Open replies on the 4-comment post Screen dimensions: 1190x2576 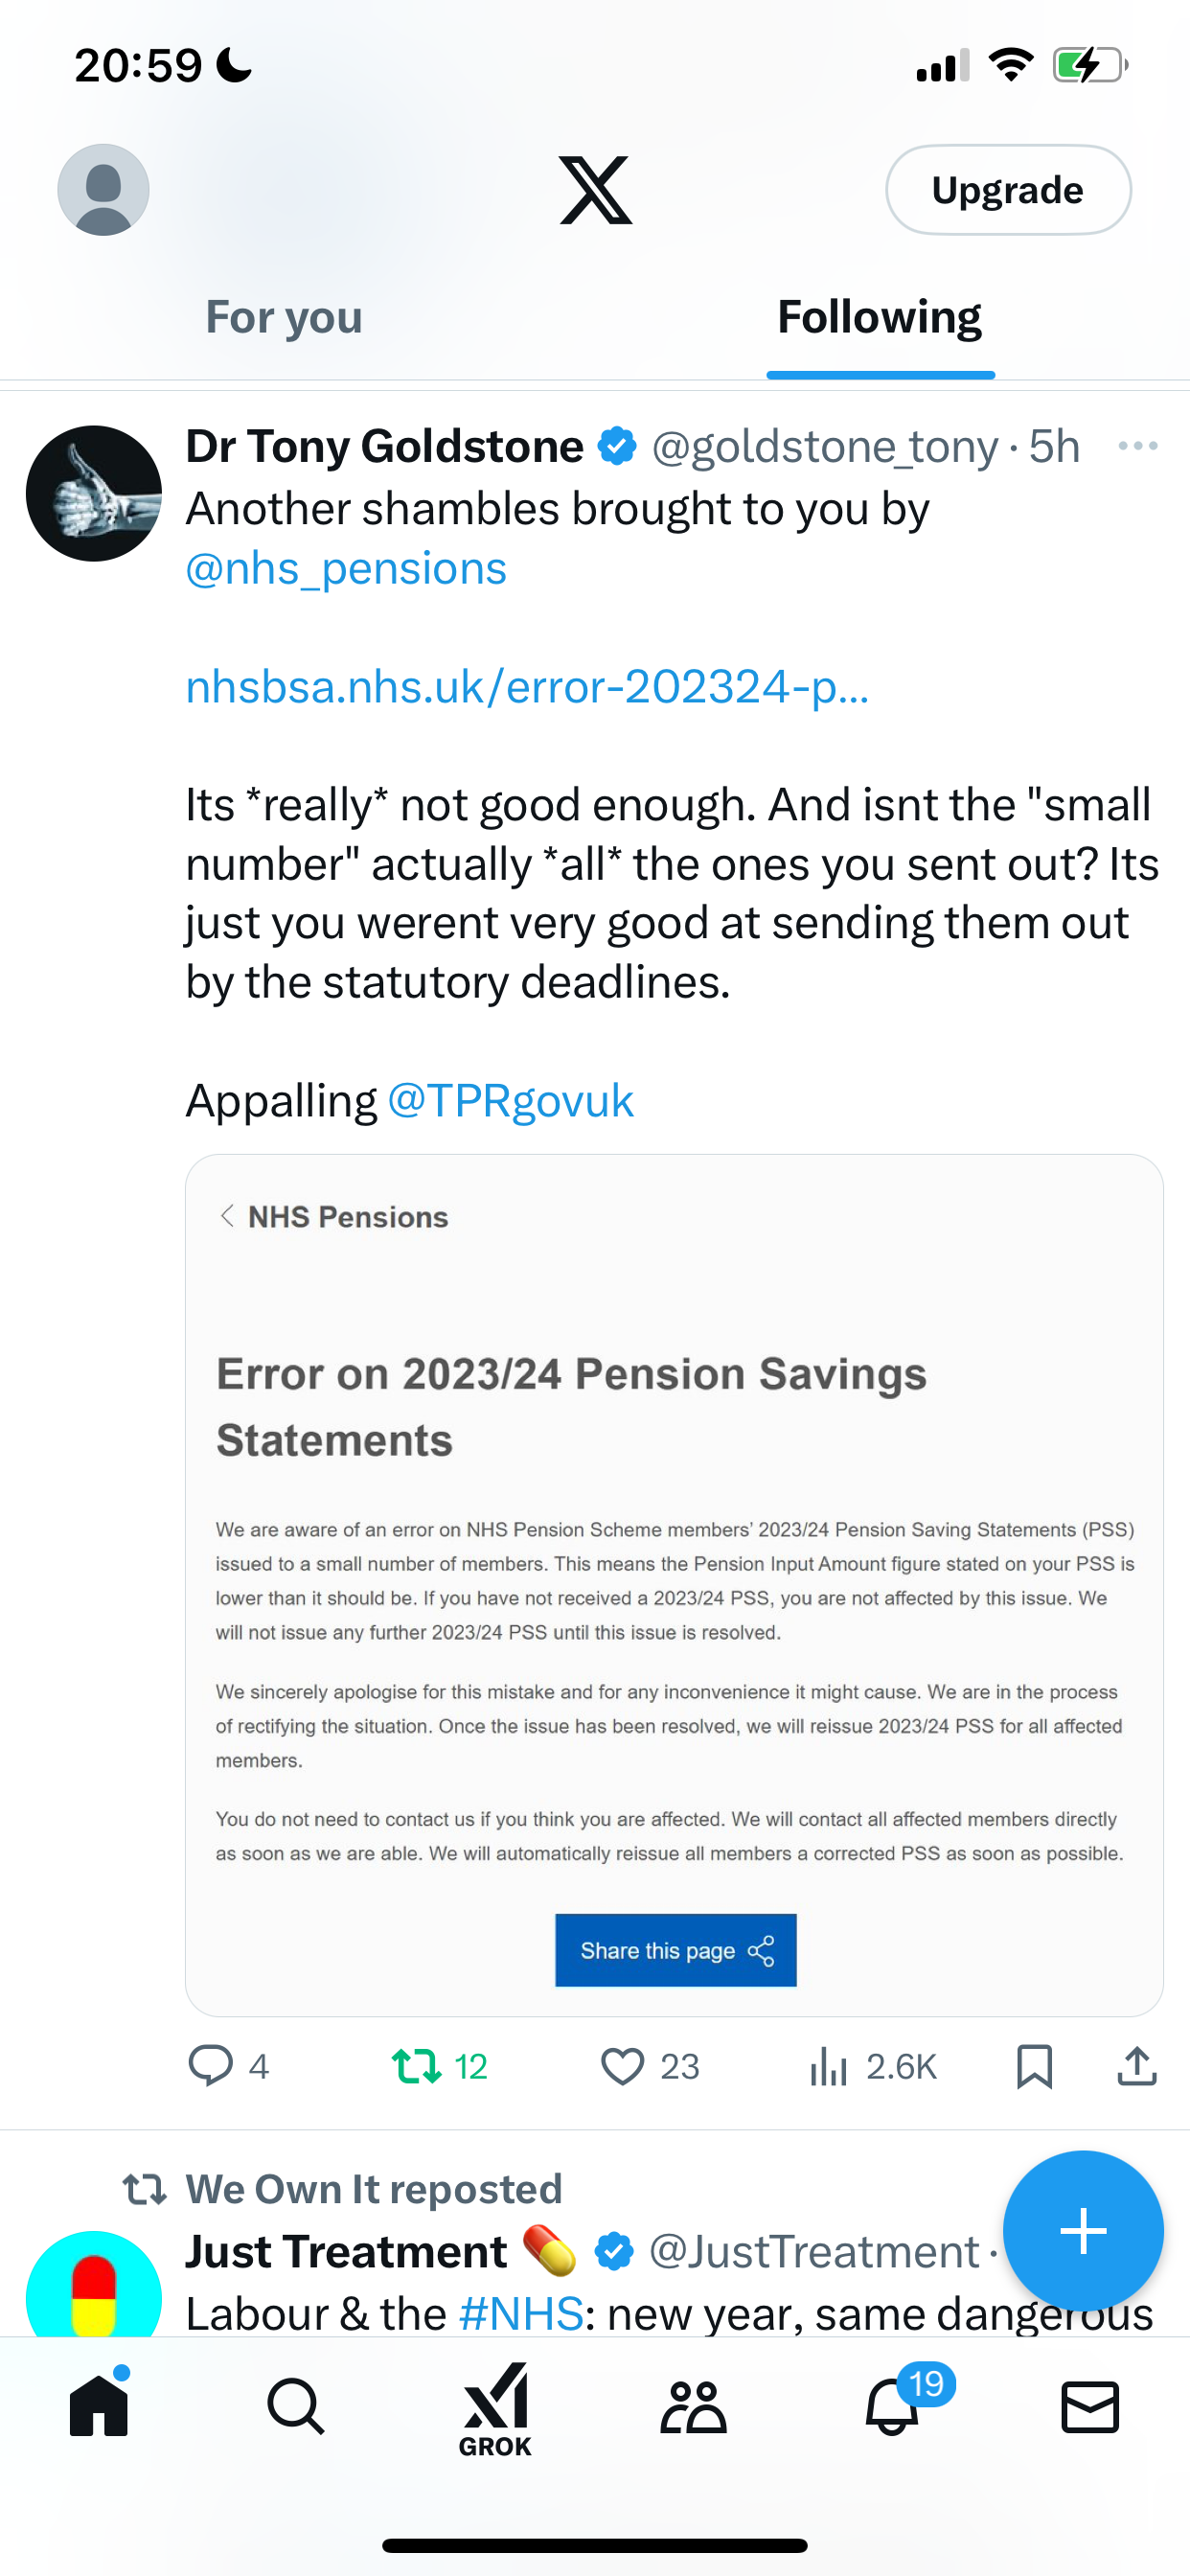coord(229,2066)
